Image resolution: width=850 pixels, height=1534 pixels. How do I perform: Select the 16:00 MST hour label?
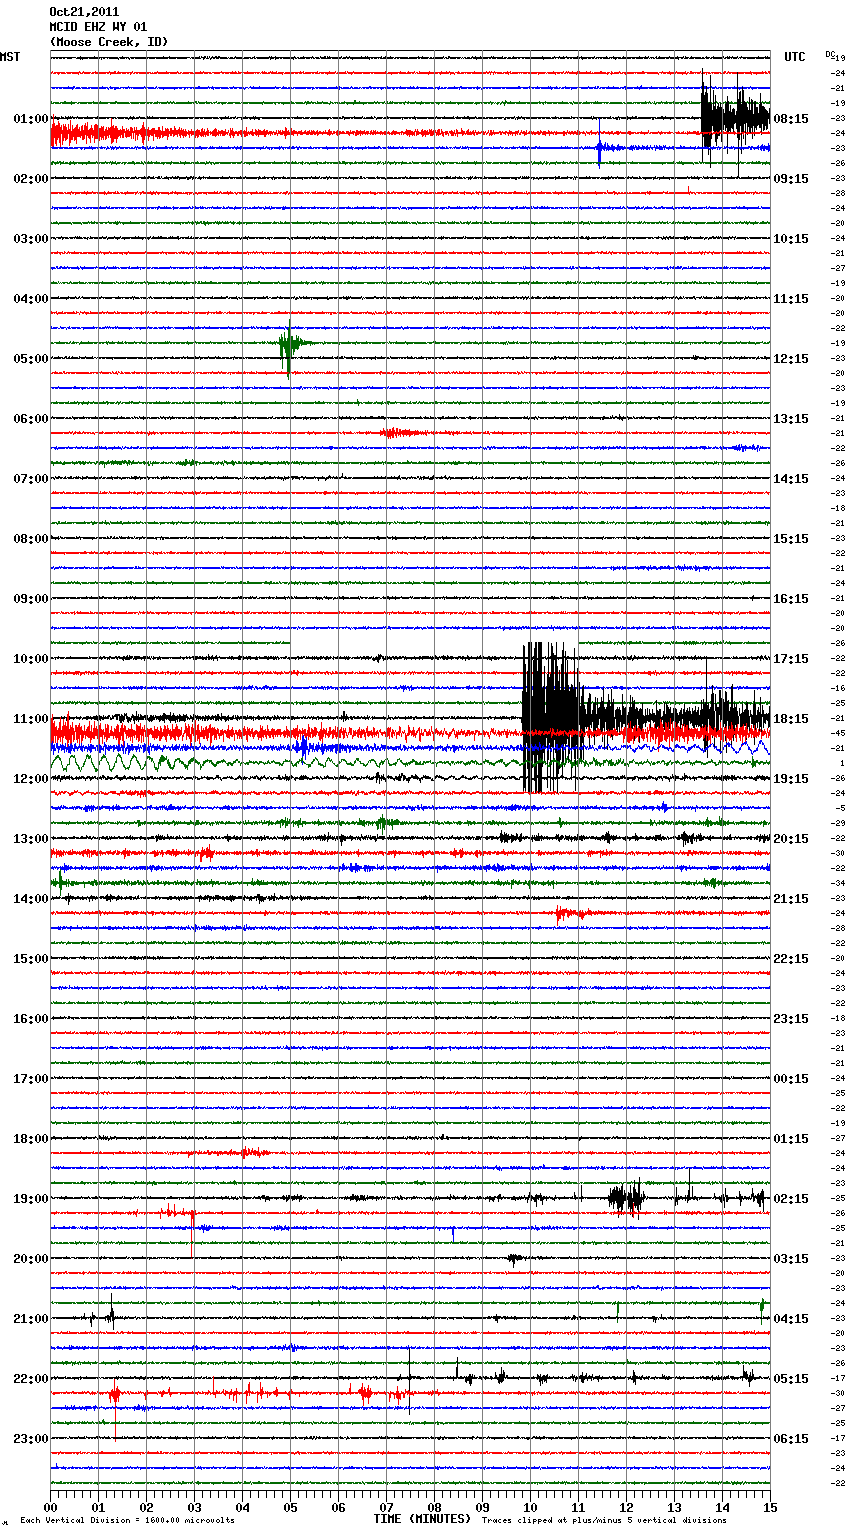[x=31, y=1019]
